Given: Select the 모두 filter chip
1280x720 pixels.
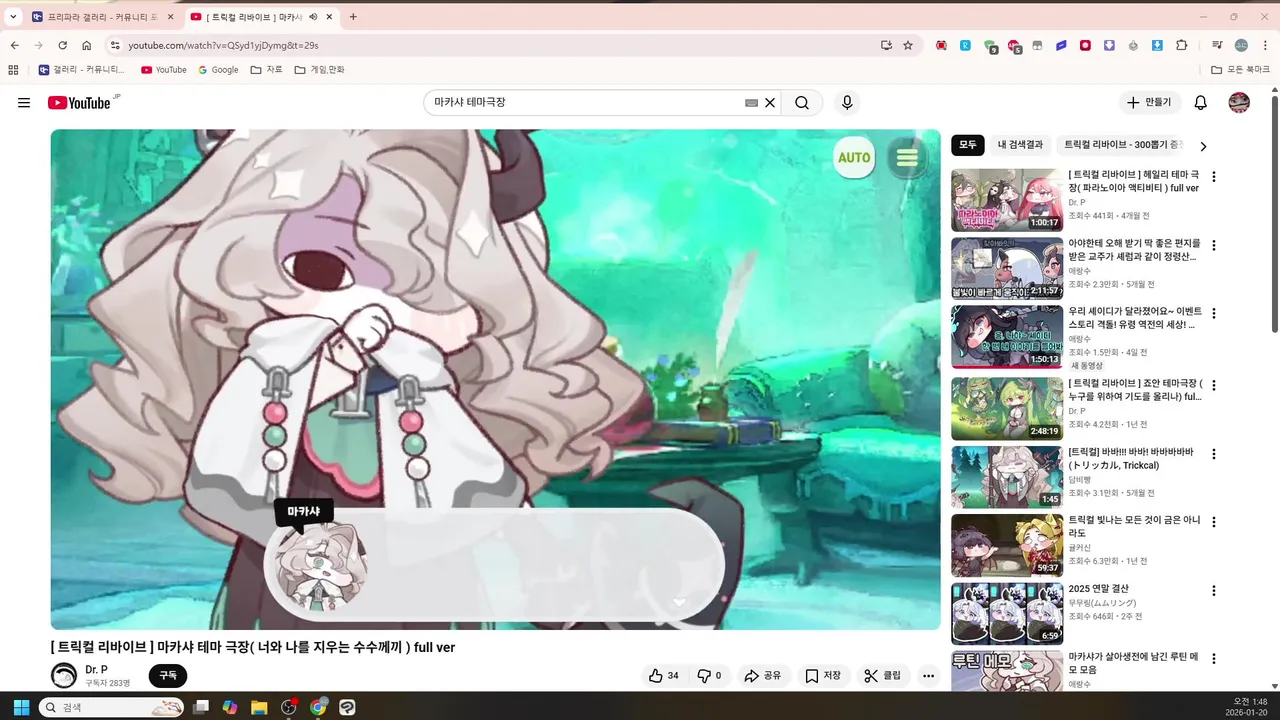Looking at the screenshot, I should click(968, 145).
